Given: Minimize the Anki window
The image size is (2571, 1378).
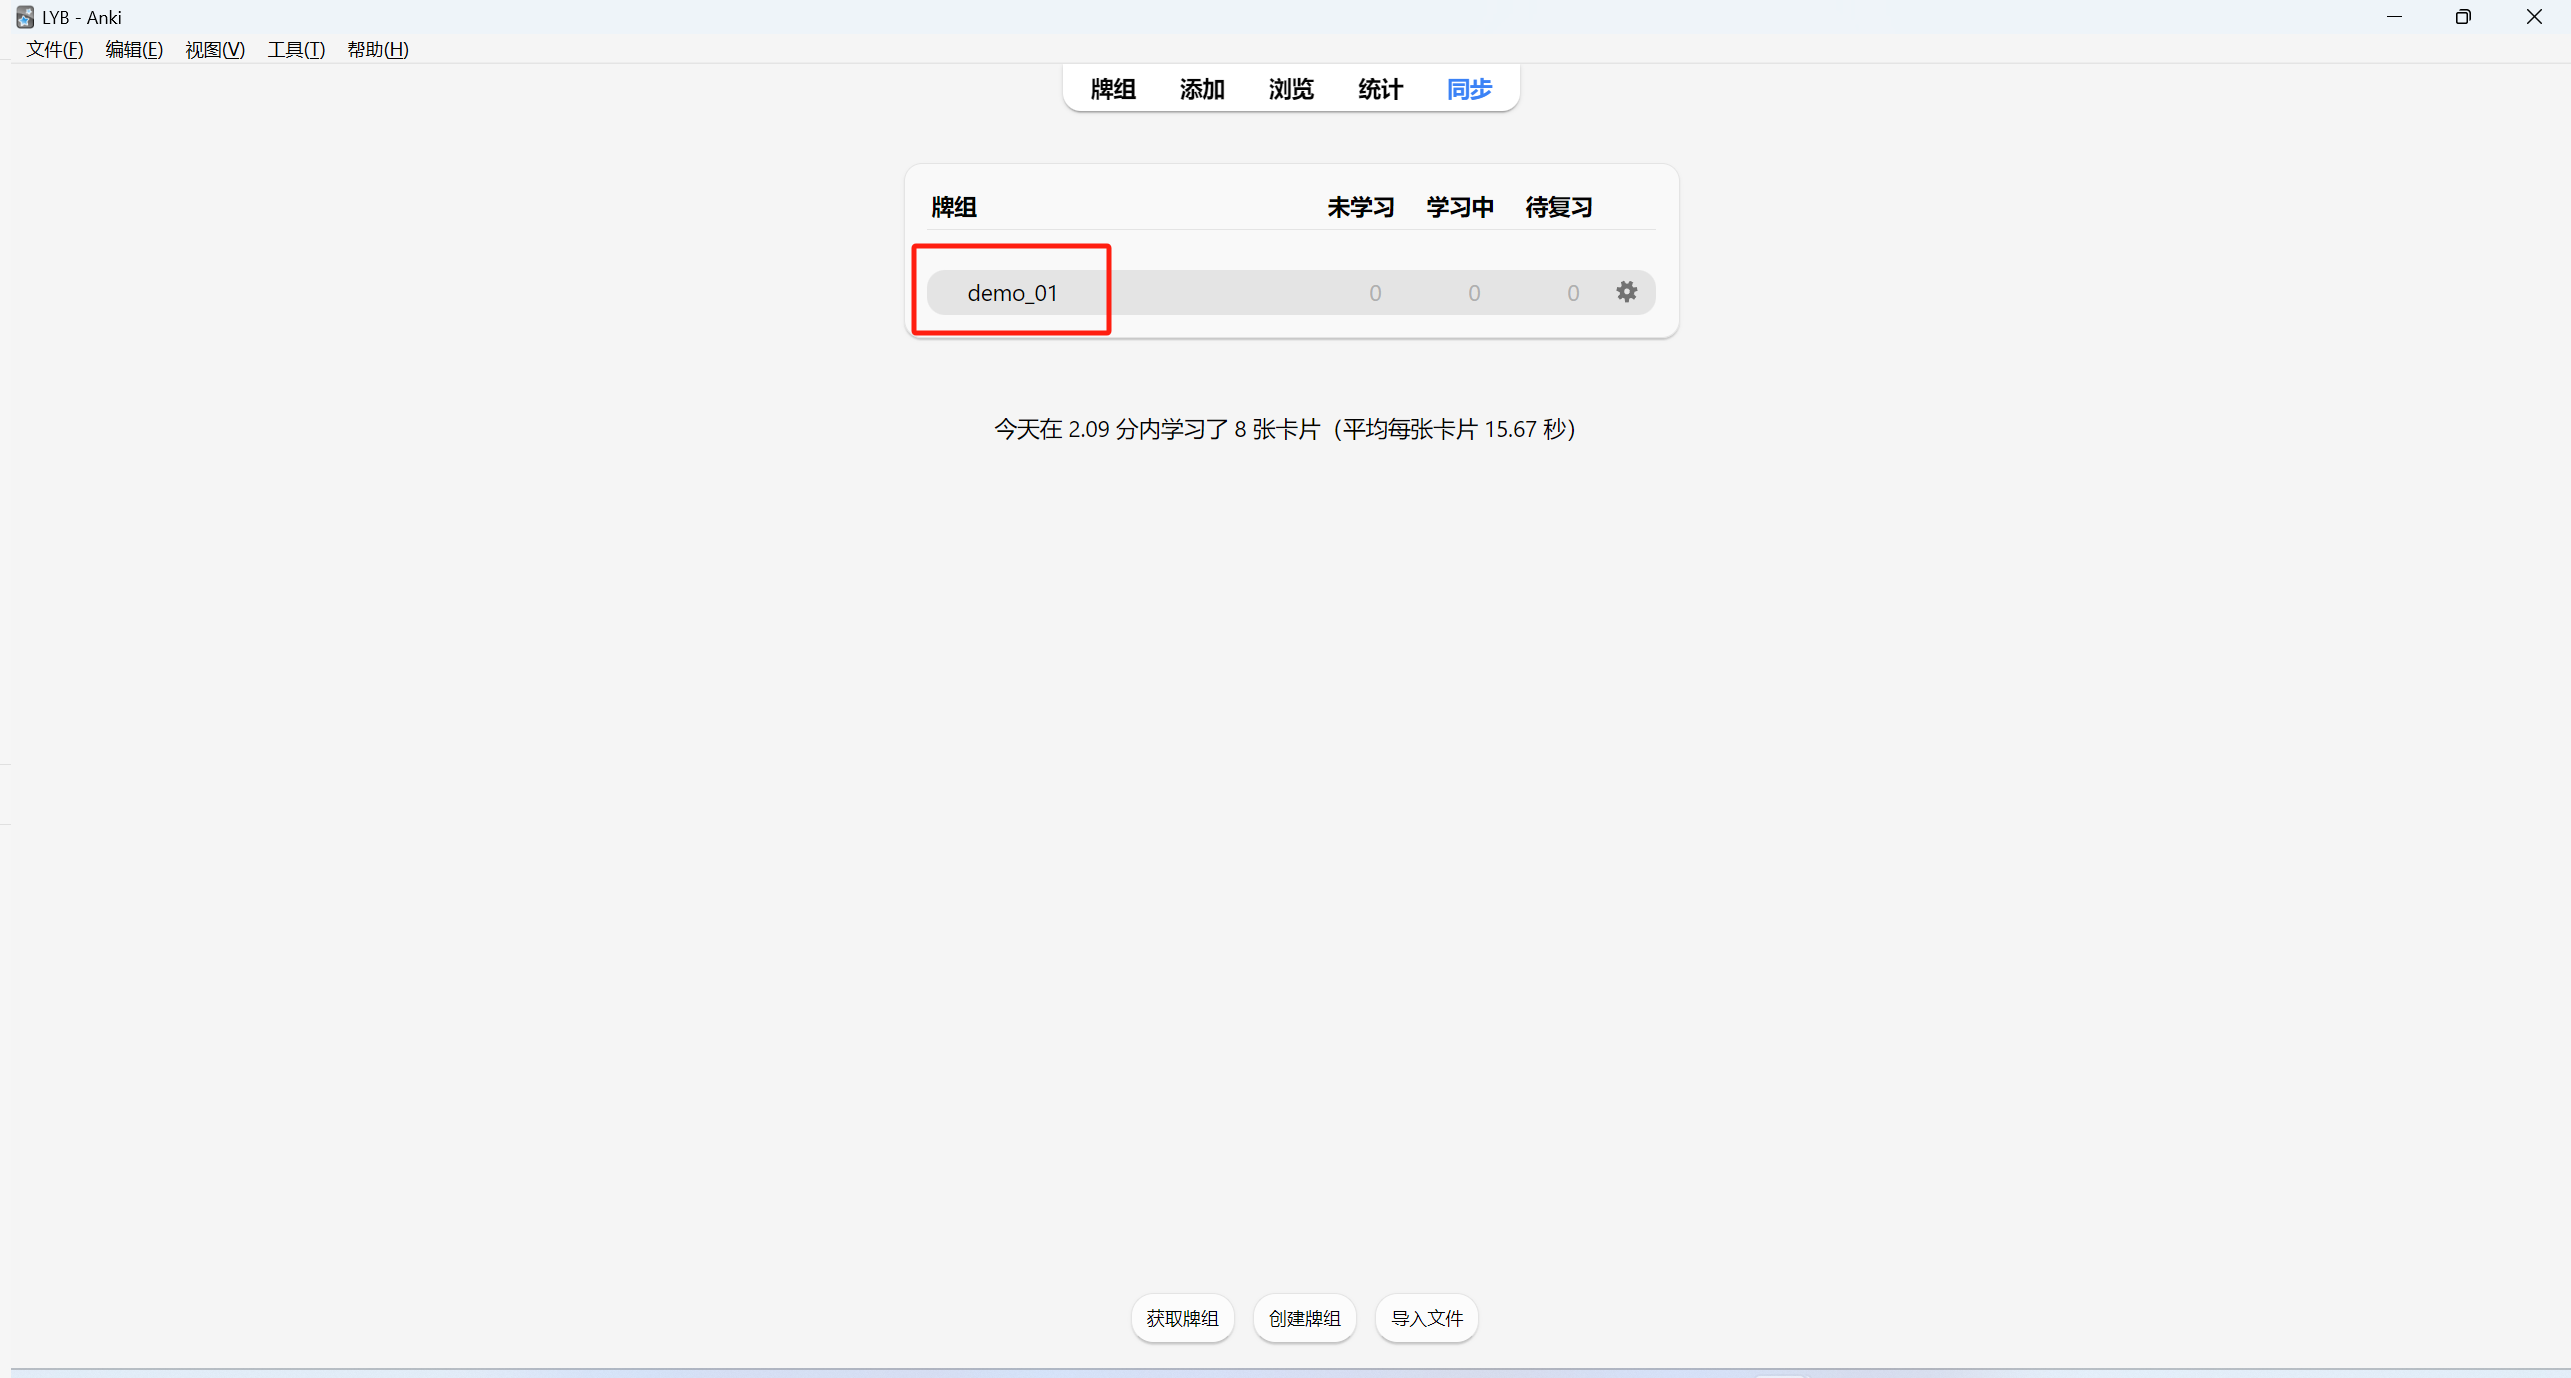Looking at the screenshot, I should [x=2394, y=17].
